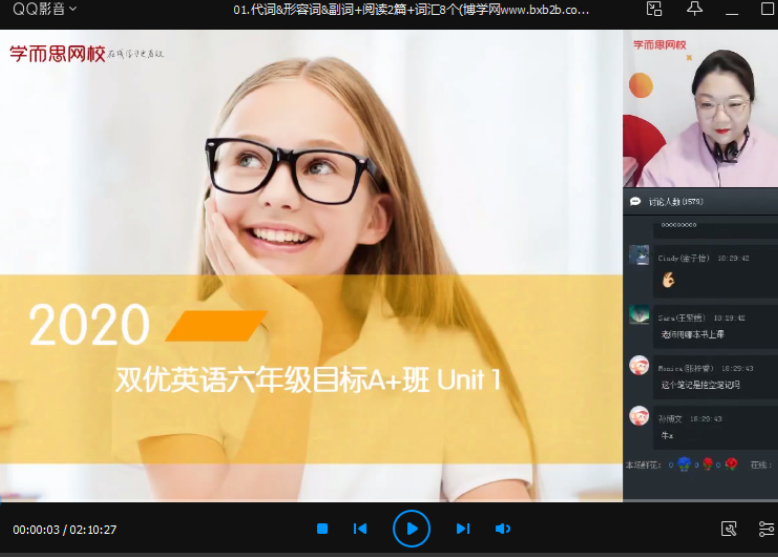
Task: Pin the player window on top
Action: coord(694,9)
